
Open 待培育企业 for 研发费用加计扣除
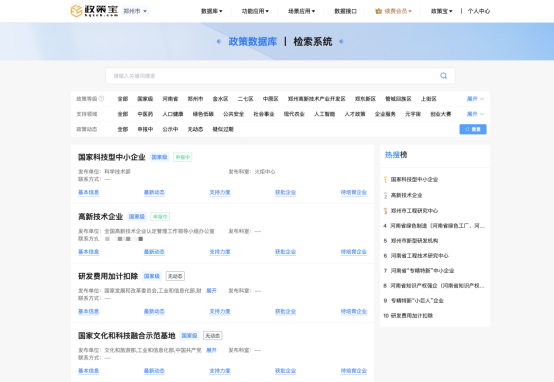(354, 311)
